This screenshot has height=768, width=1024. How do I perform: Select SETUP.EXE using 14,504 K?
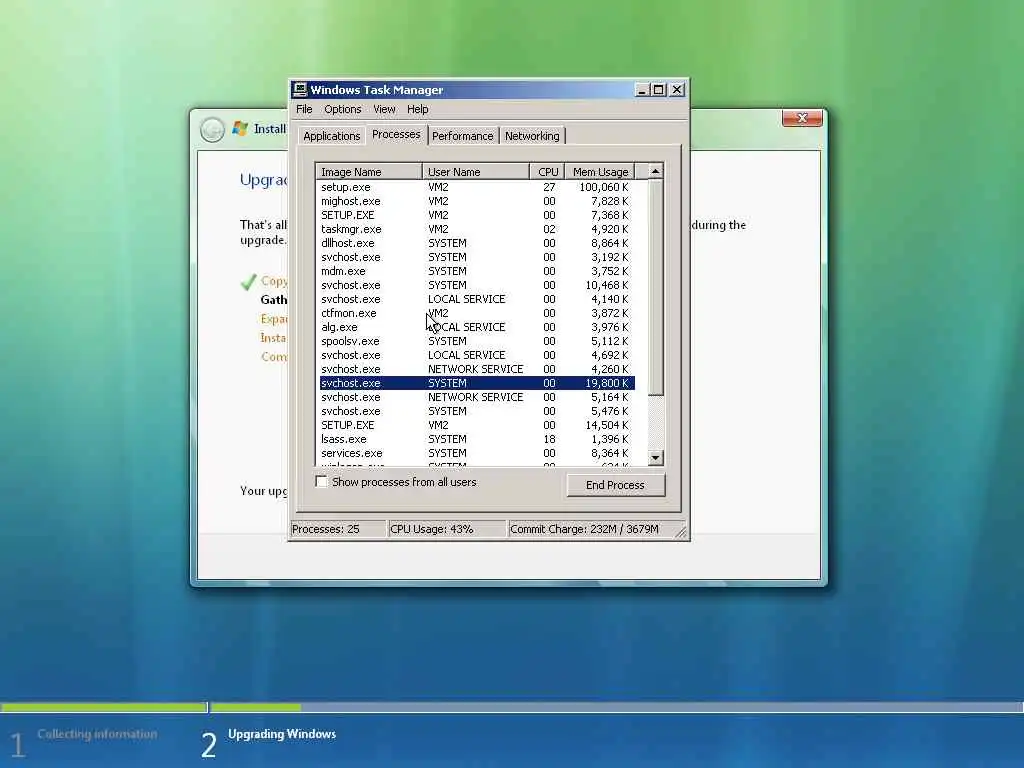point(477,425)
